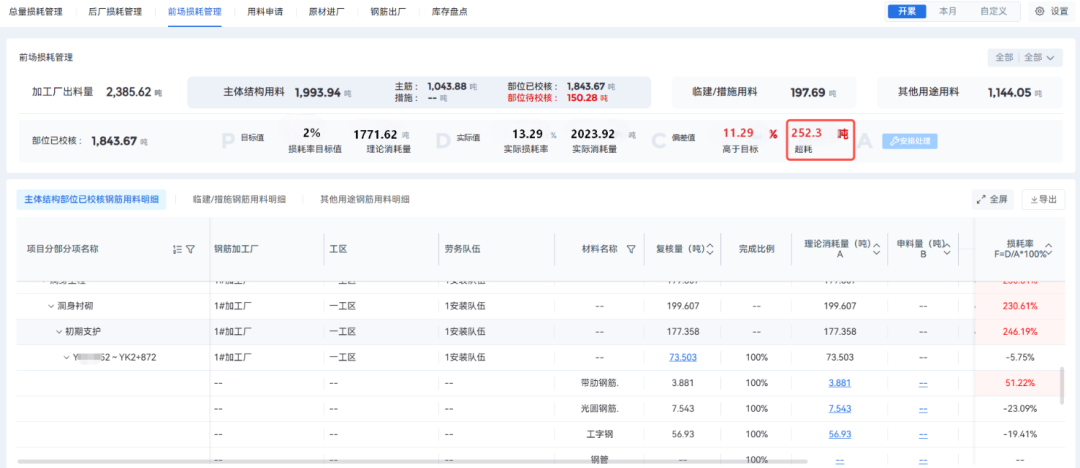Select the 开累 time range option
The height and width of the screenshot is (468, 1080).
(x=906, y=11)
